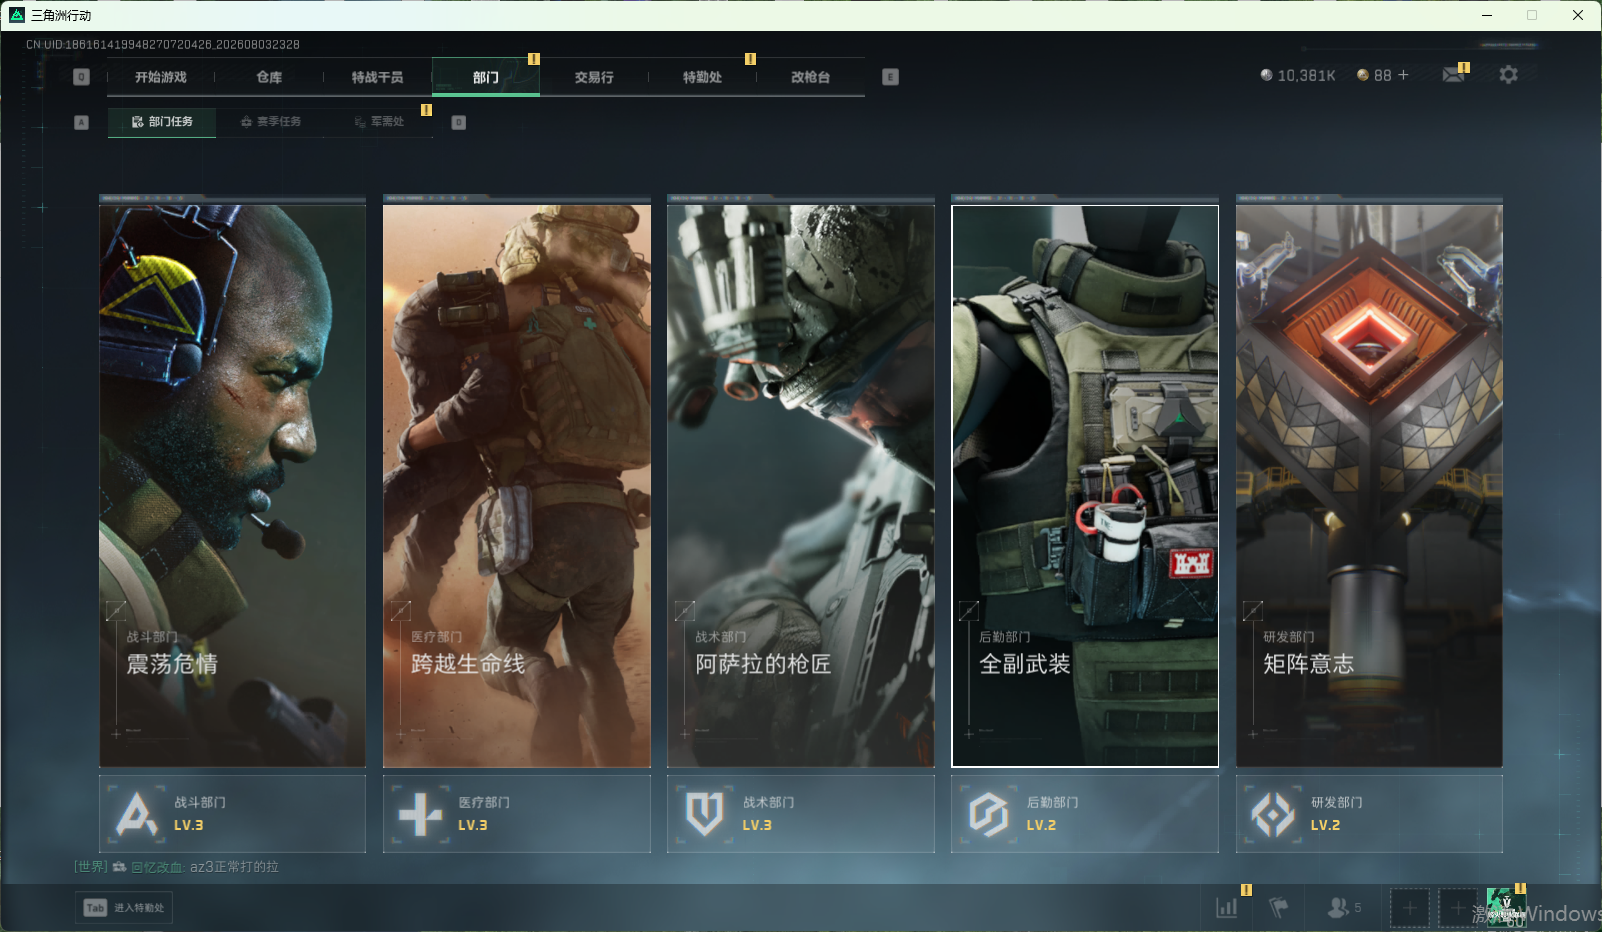Click the expand icon on 震荡危情 card
The width and height of the screenshot is (1602, 932).
[x=116, y=610]
